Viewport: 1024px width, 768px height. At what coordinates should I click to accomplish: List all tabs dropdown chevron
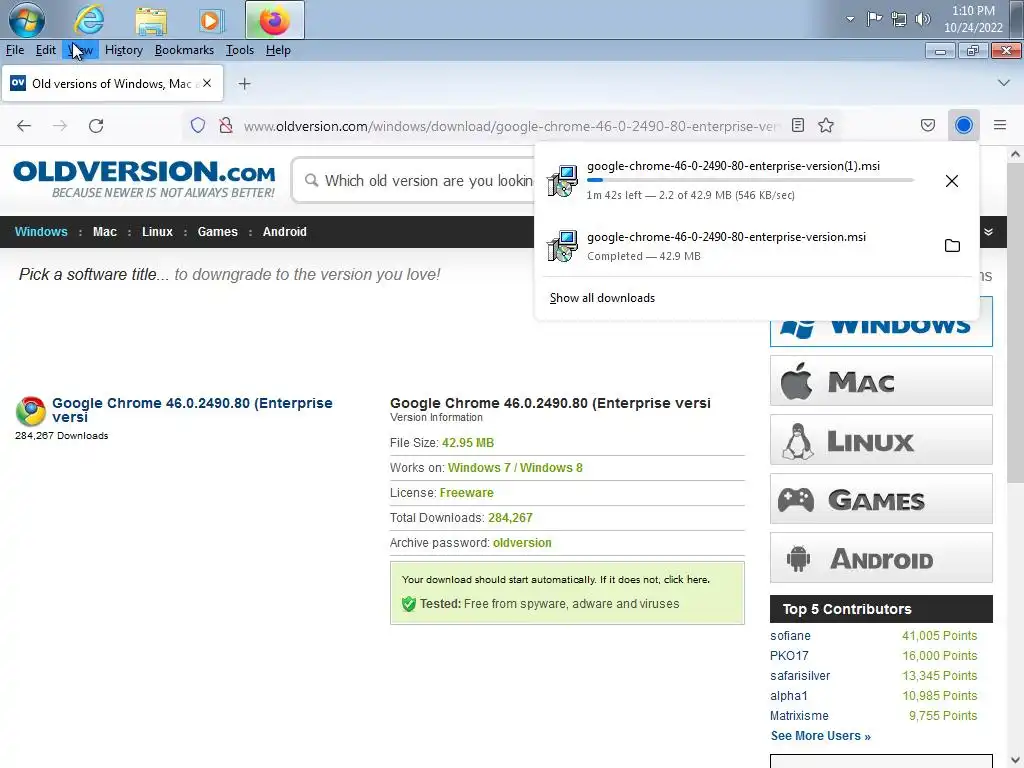tap(1004, 83)
